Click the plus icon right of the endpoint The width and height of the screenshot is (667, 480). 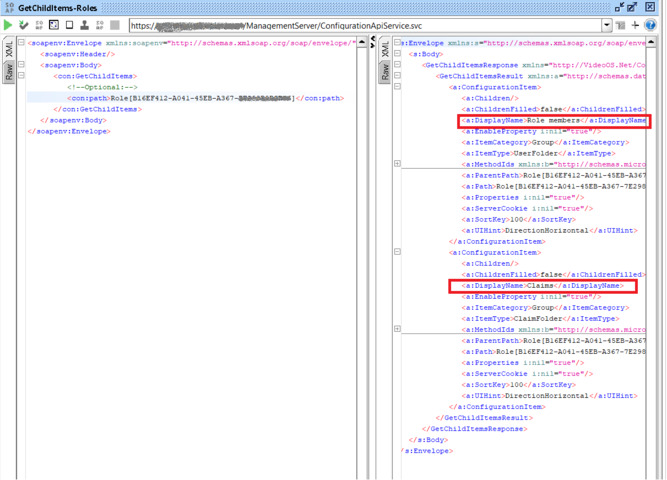click(635, 25)
